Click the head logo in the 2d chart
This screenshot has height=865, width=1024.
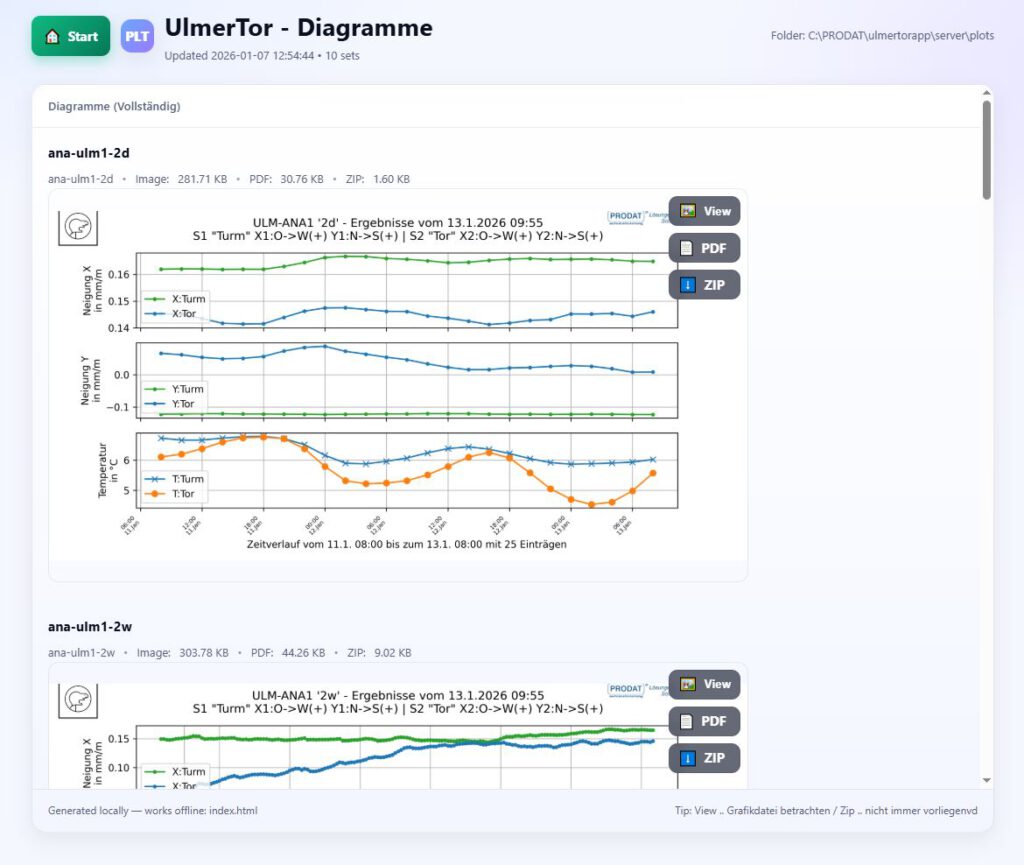pos(76,227)
